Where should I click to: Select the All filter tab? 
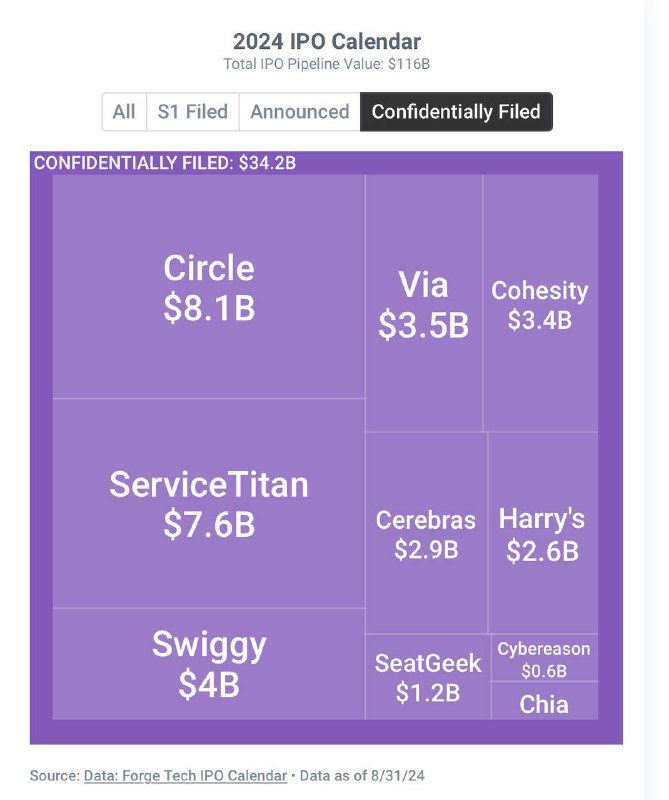point(124,112)
